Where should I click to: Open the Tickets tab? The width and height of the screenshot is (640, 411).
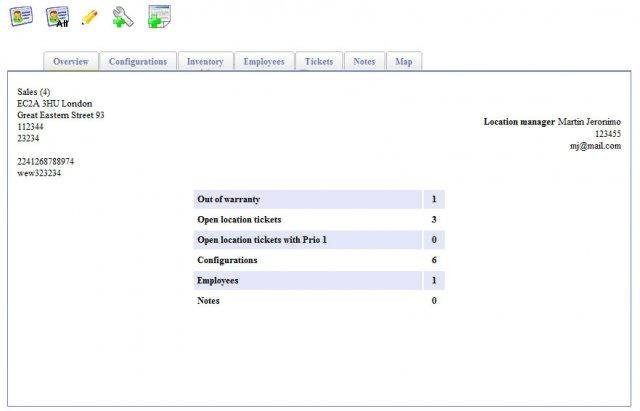pos(319,62)
